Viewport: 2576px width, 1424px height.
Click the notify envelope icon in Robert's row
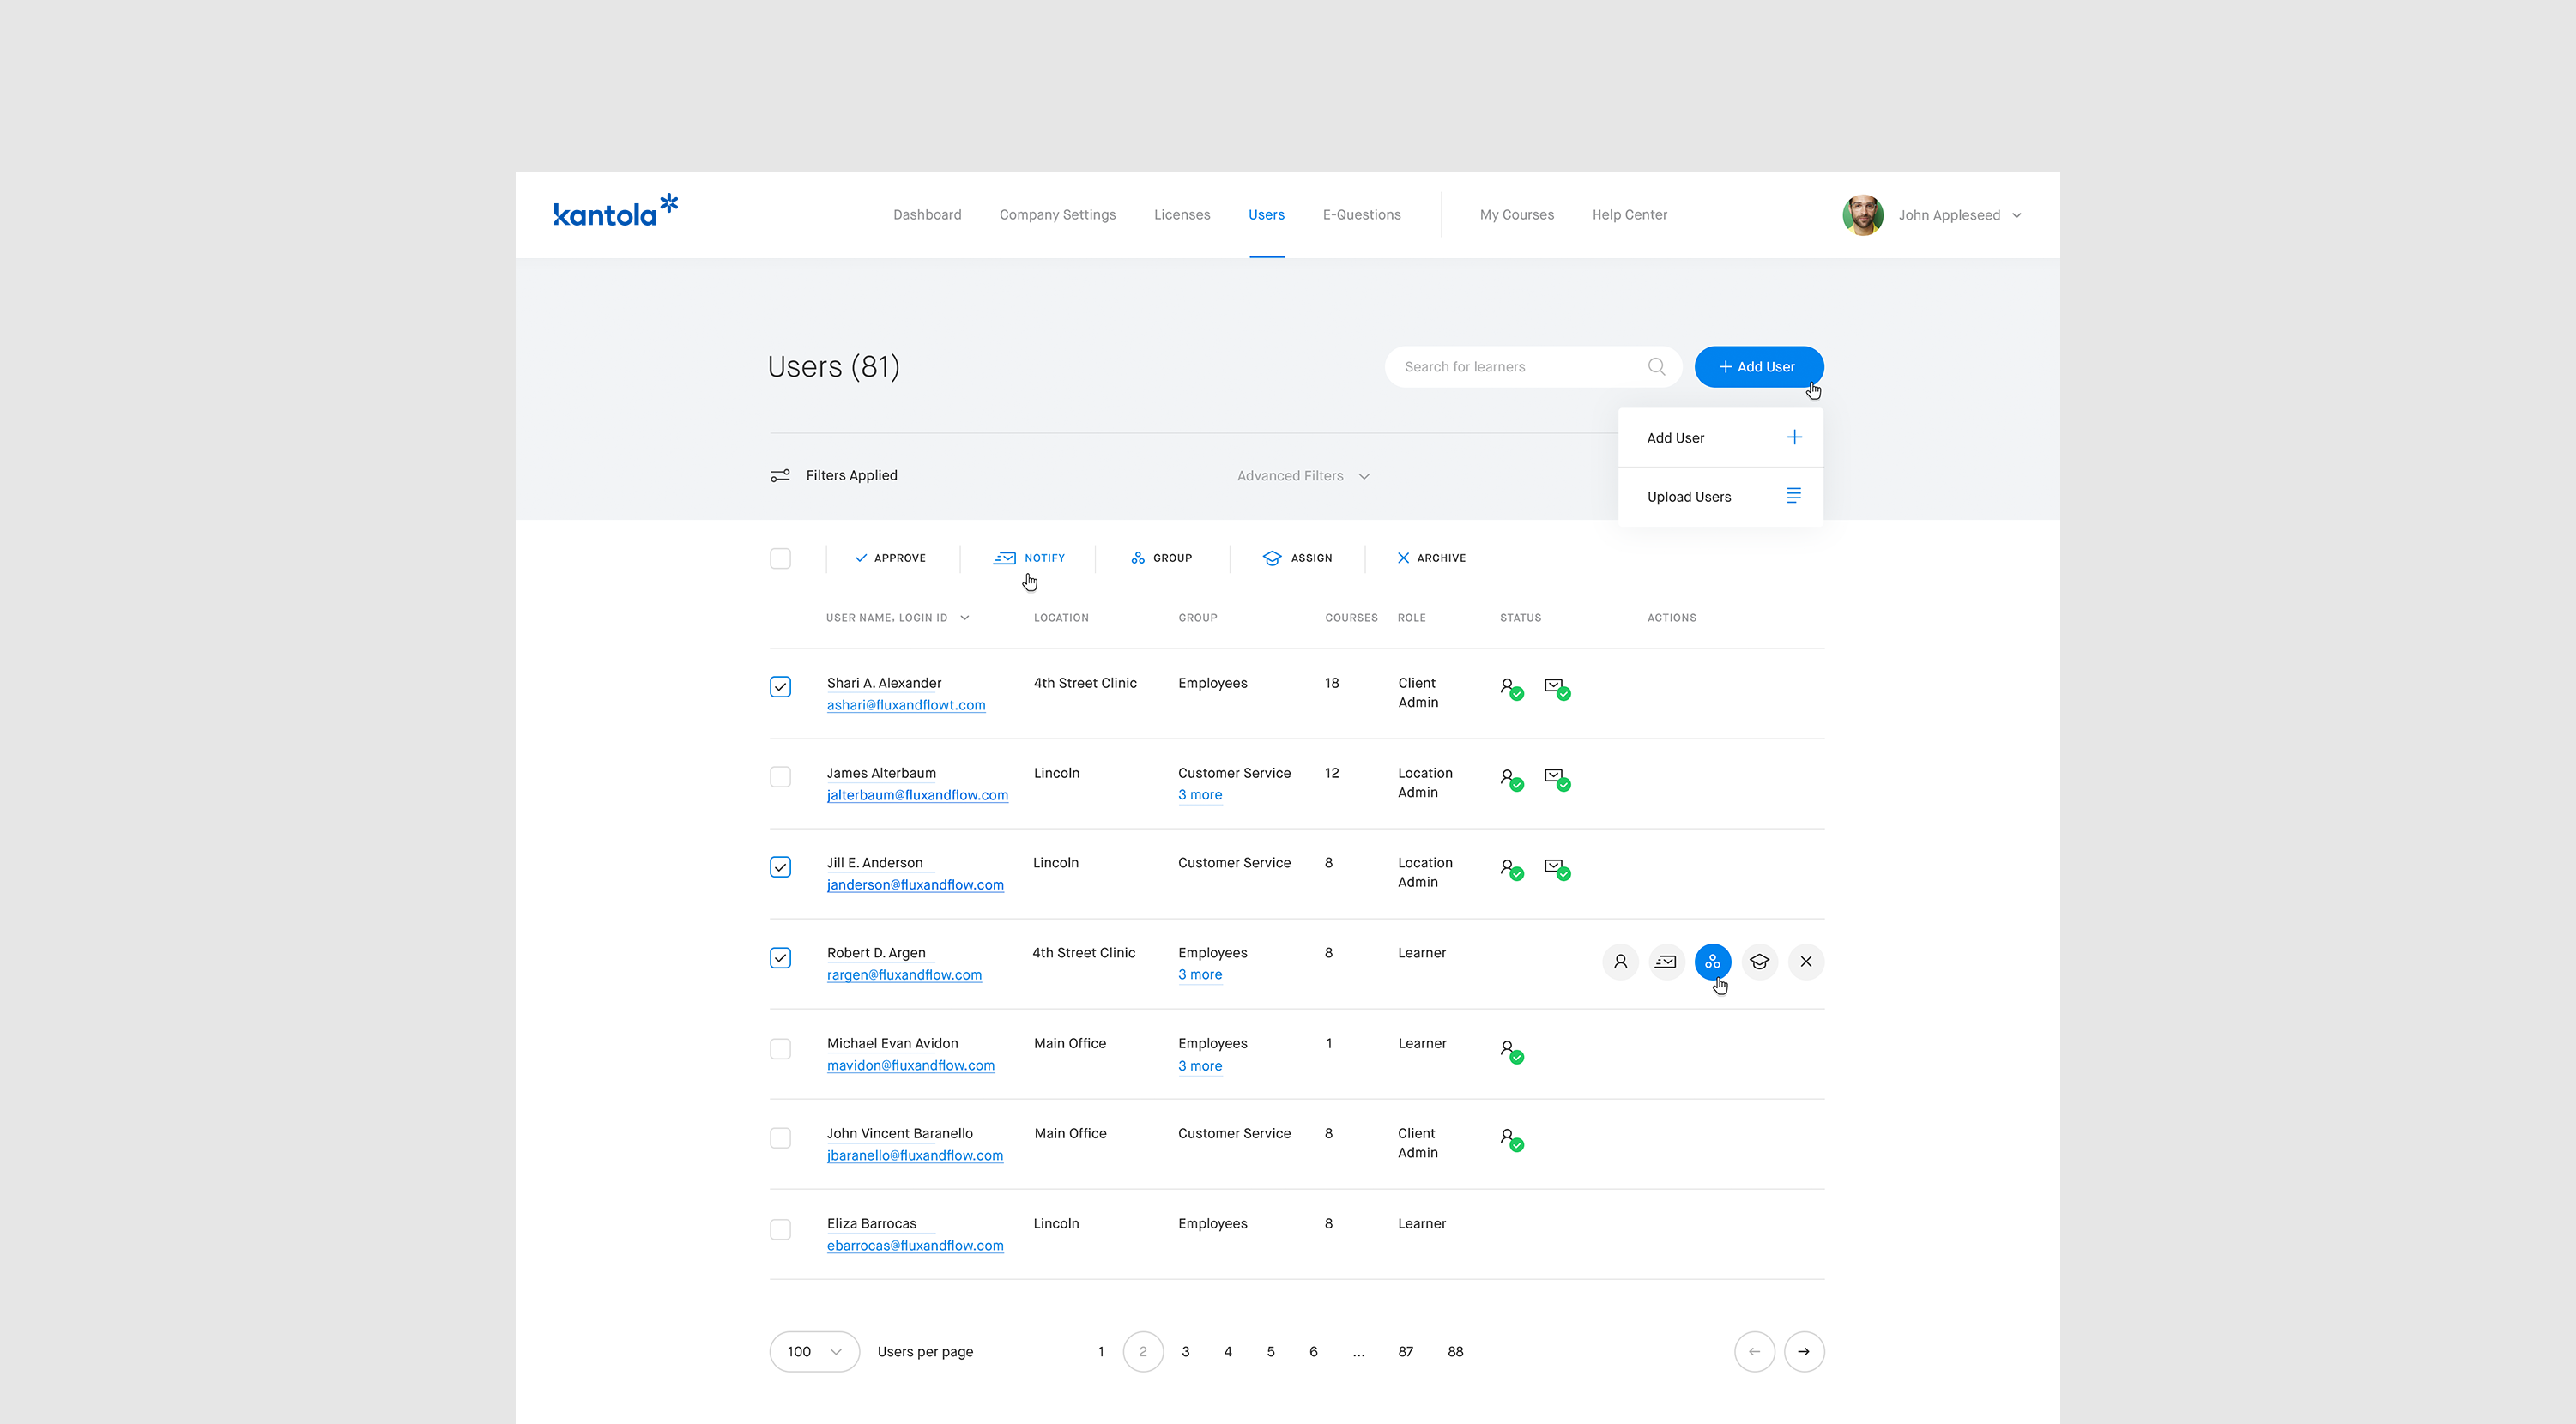pyautogui.click(x=1666, y=961)
